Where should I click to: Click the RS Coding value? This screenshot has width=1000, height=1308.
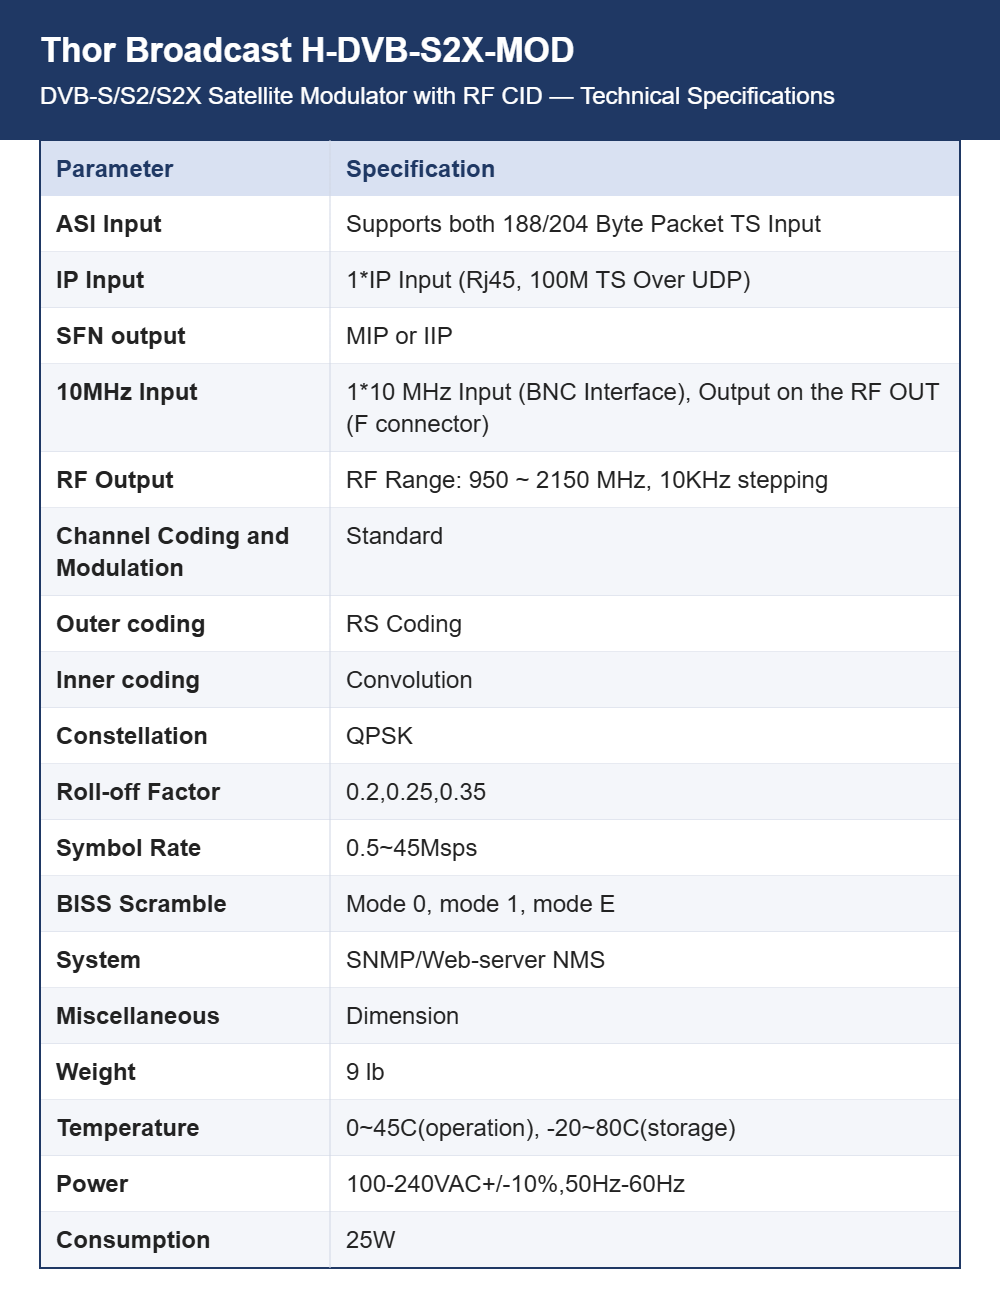tap(404, 624)
